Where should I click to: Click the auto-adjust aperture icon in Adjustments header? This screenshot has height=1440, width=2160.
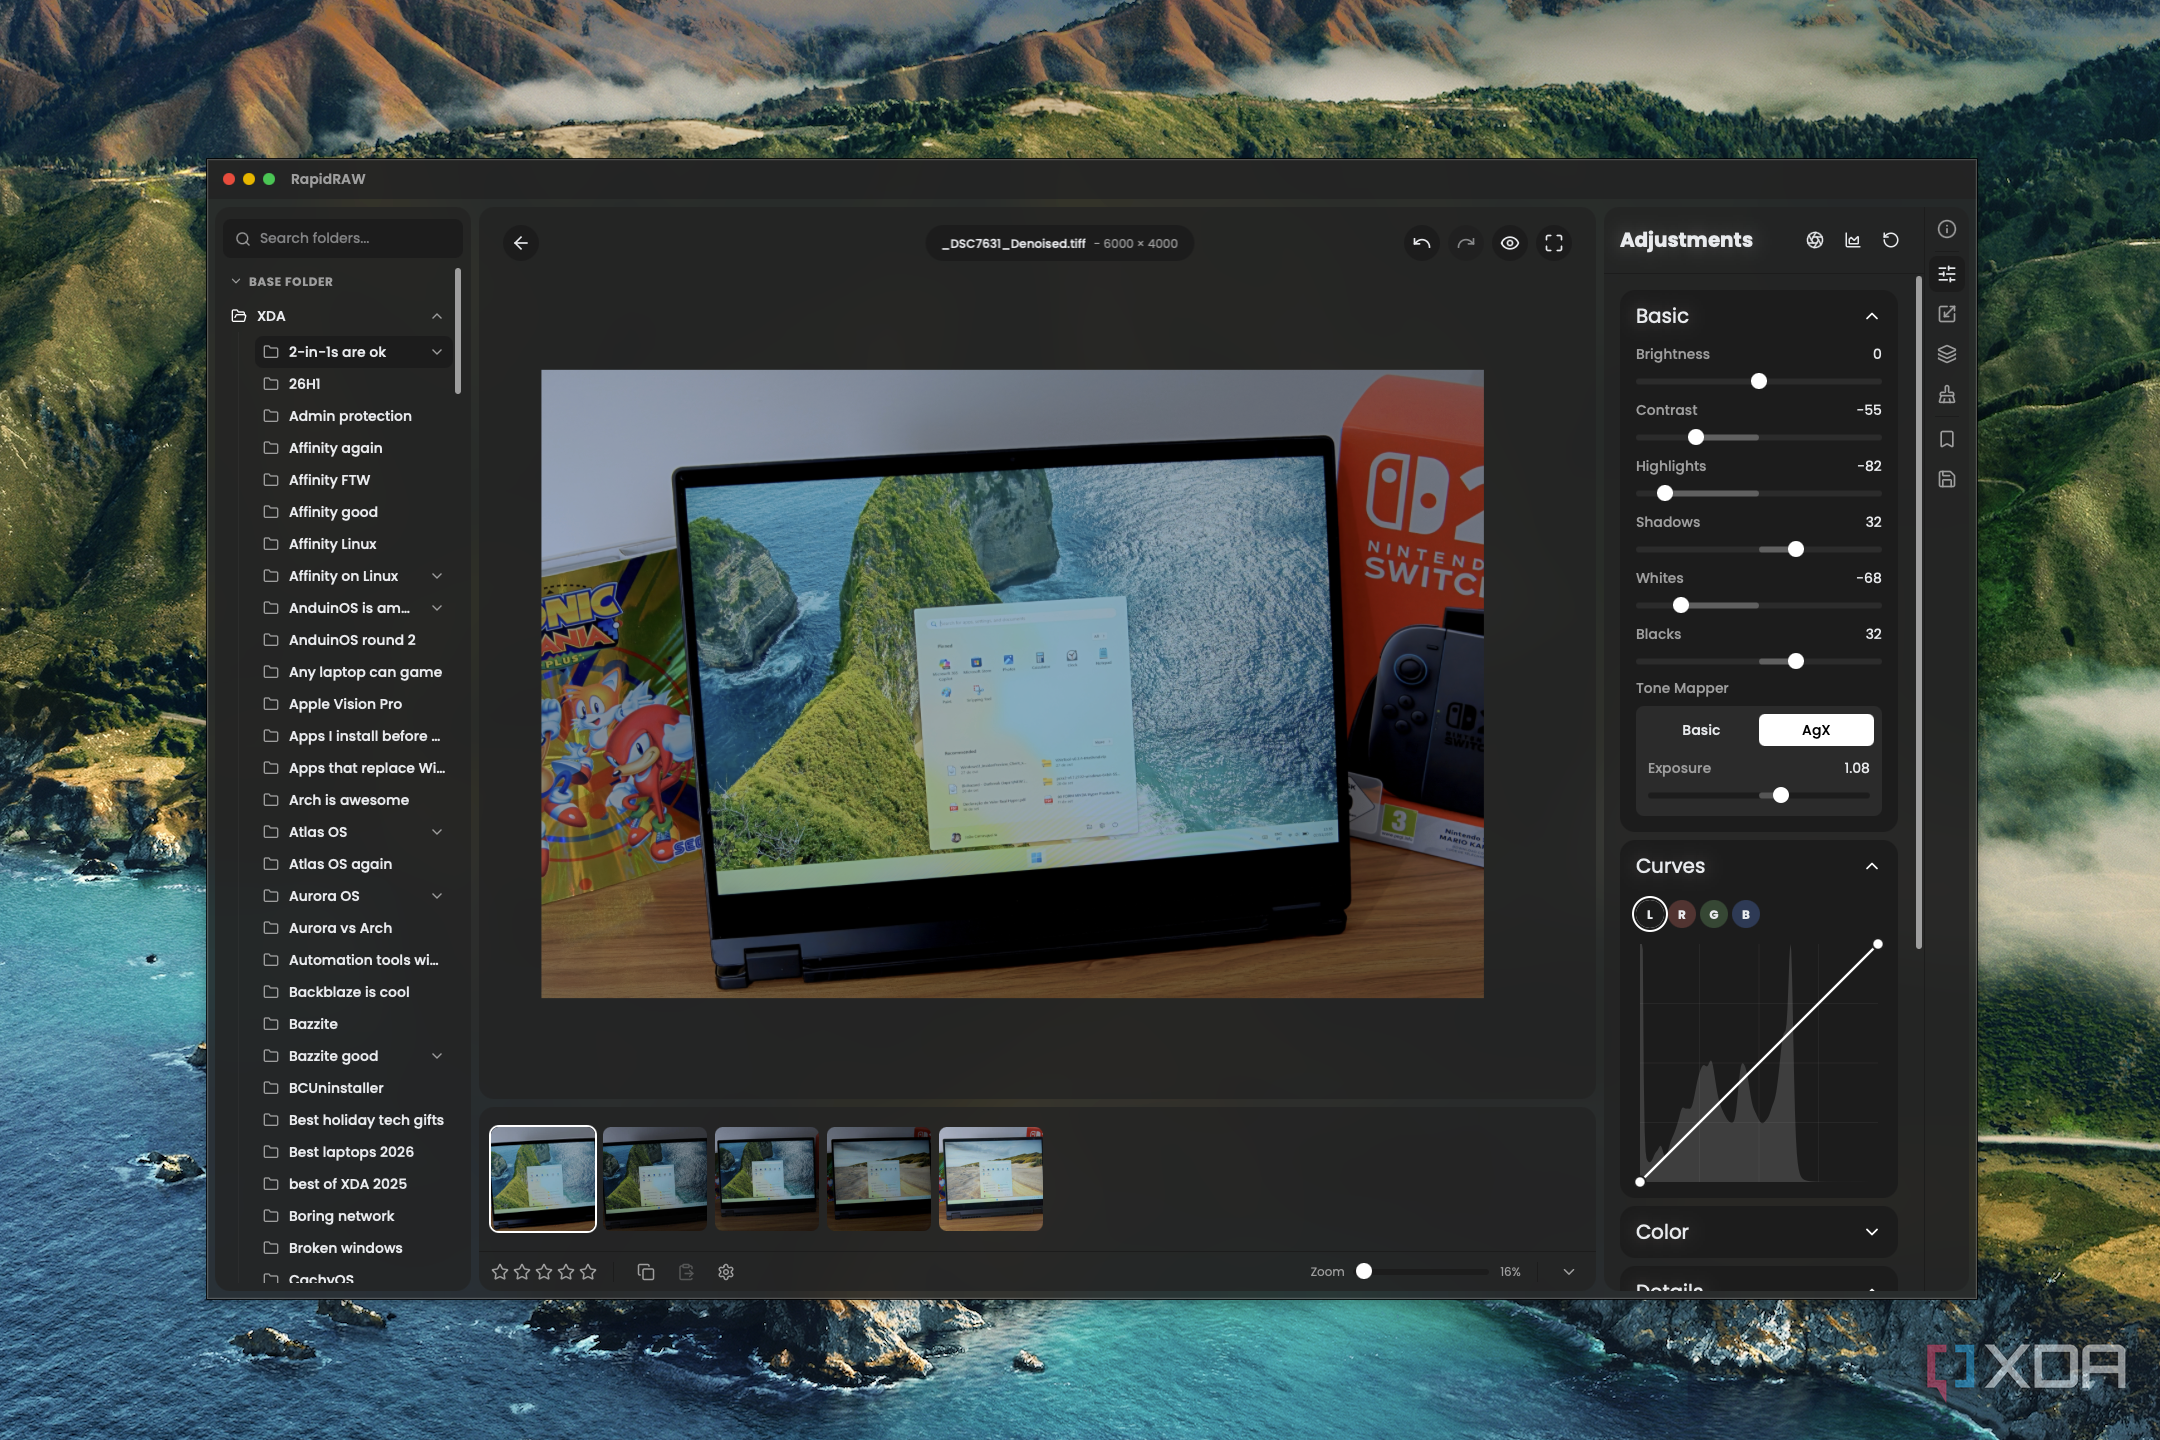[x=1815, y=240]
